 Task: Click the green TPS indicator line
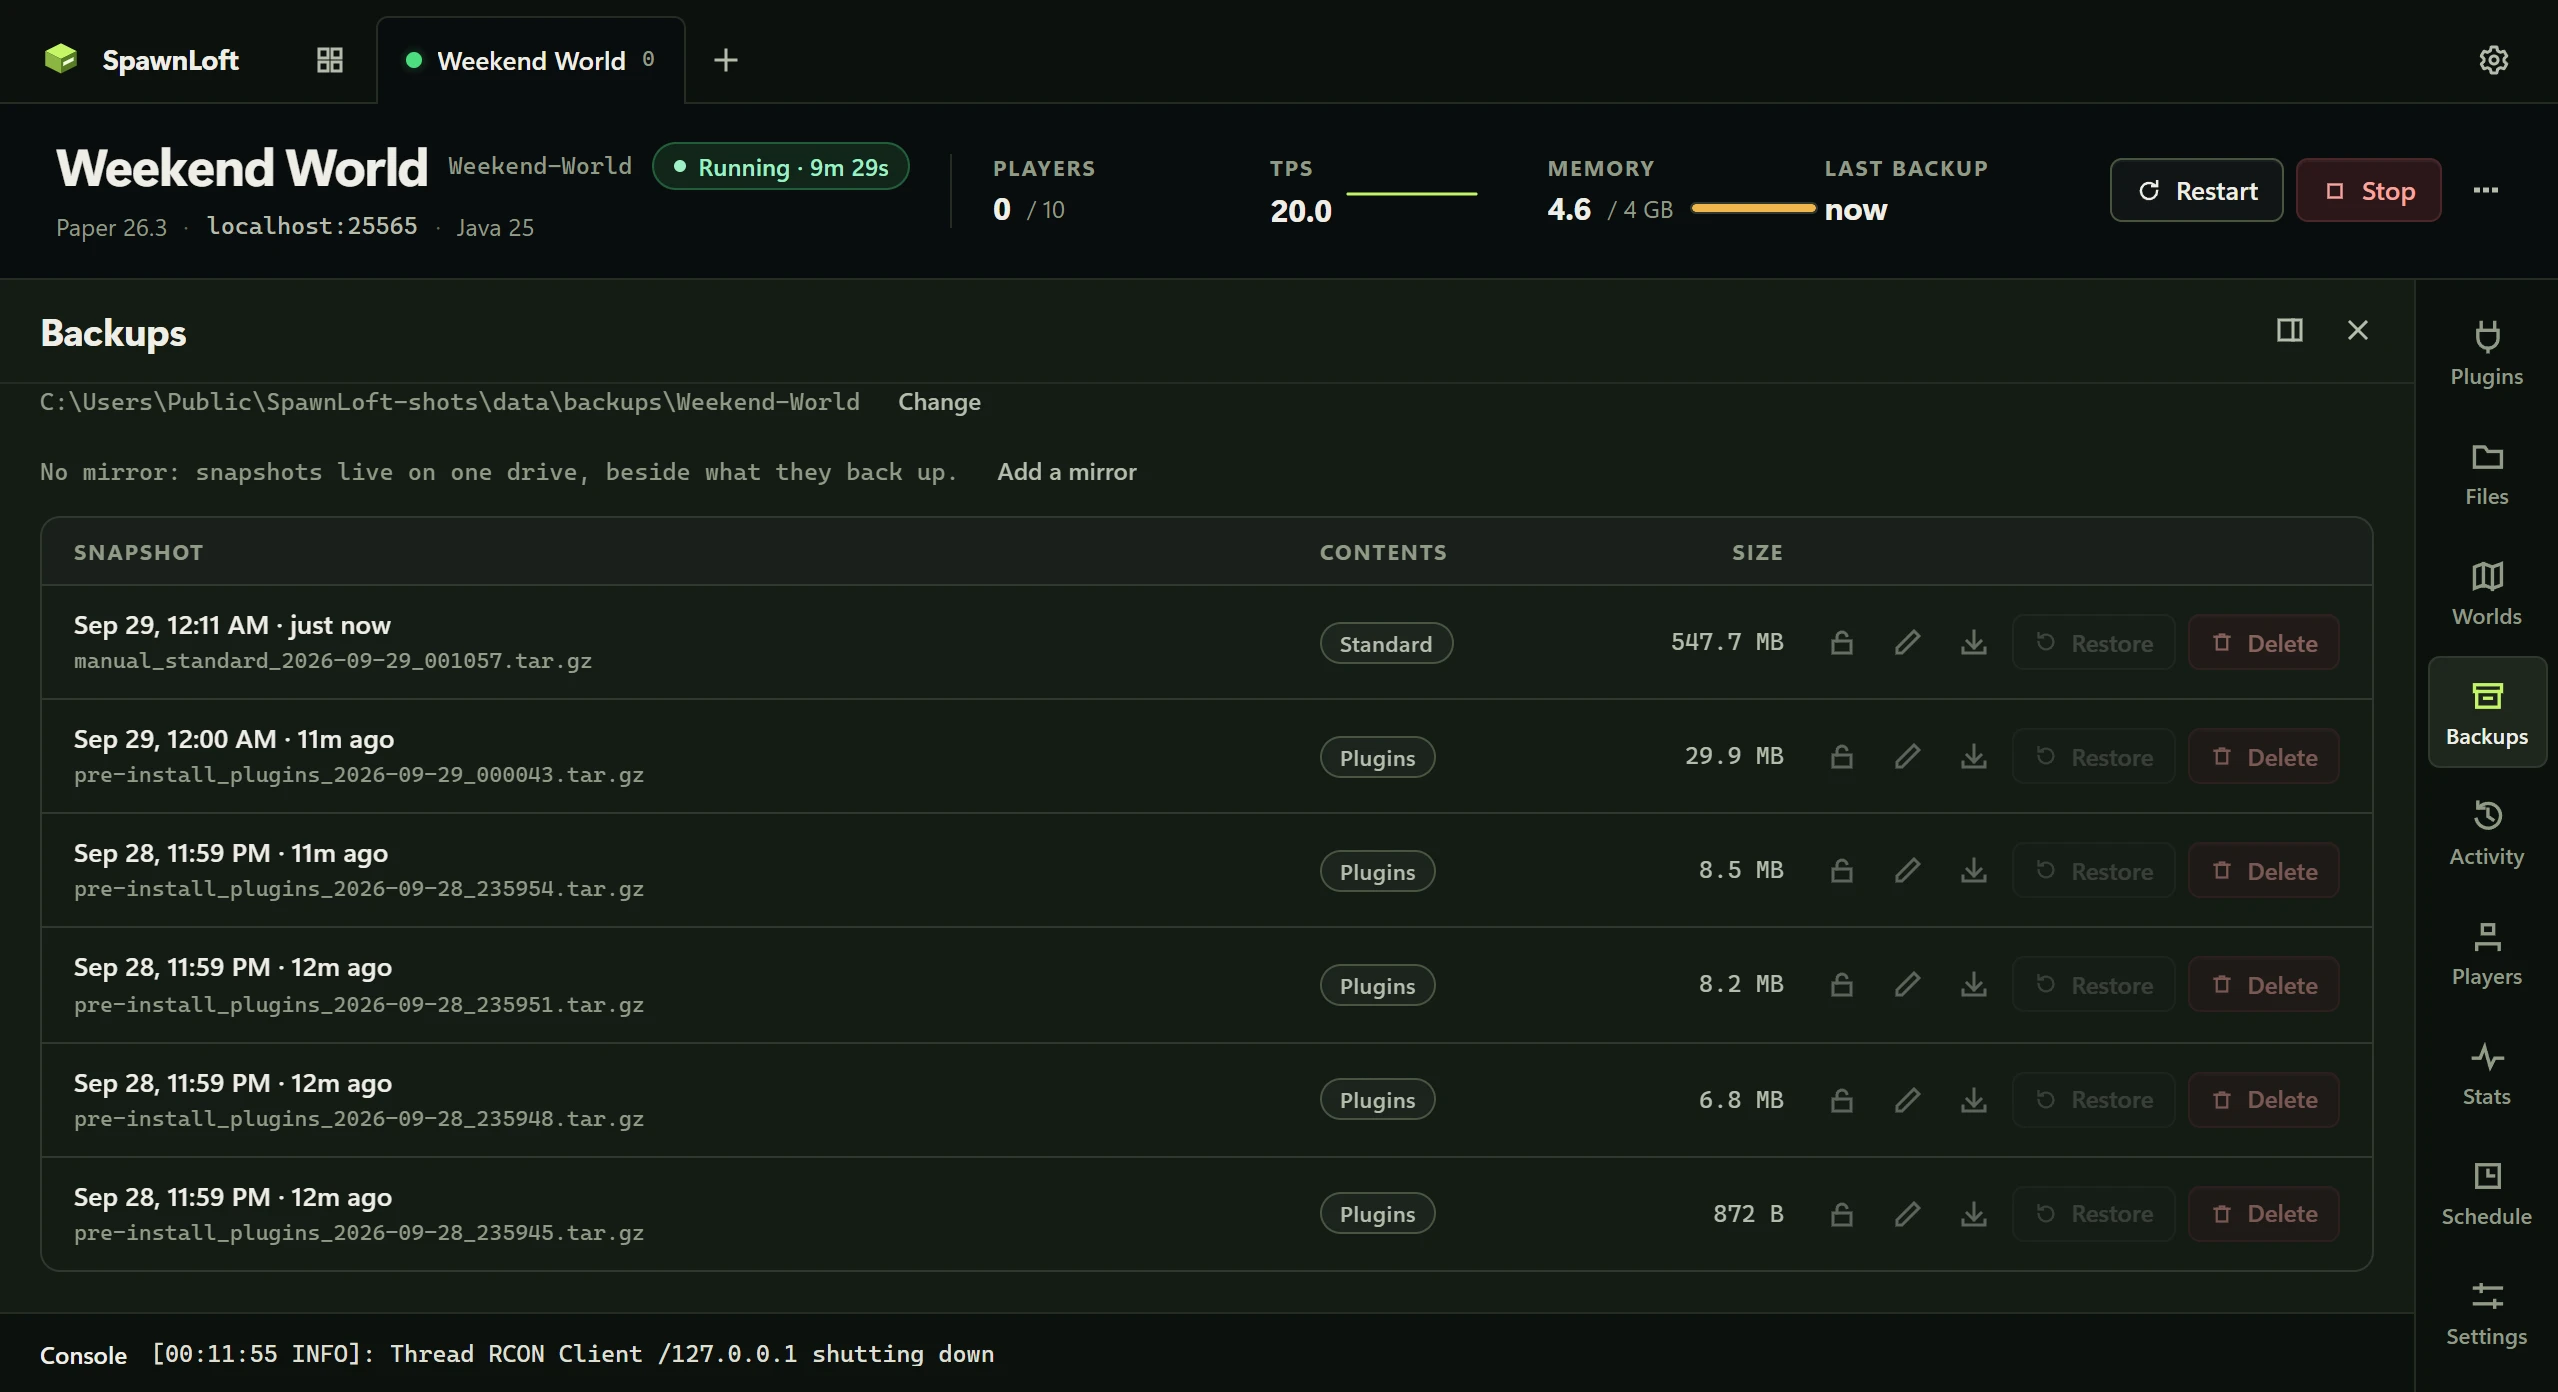(1411, 193)
